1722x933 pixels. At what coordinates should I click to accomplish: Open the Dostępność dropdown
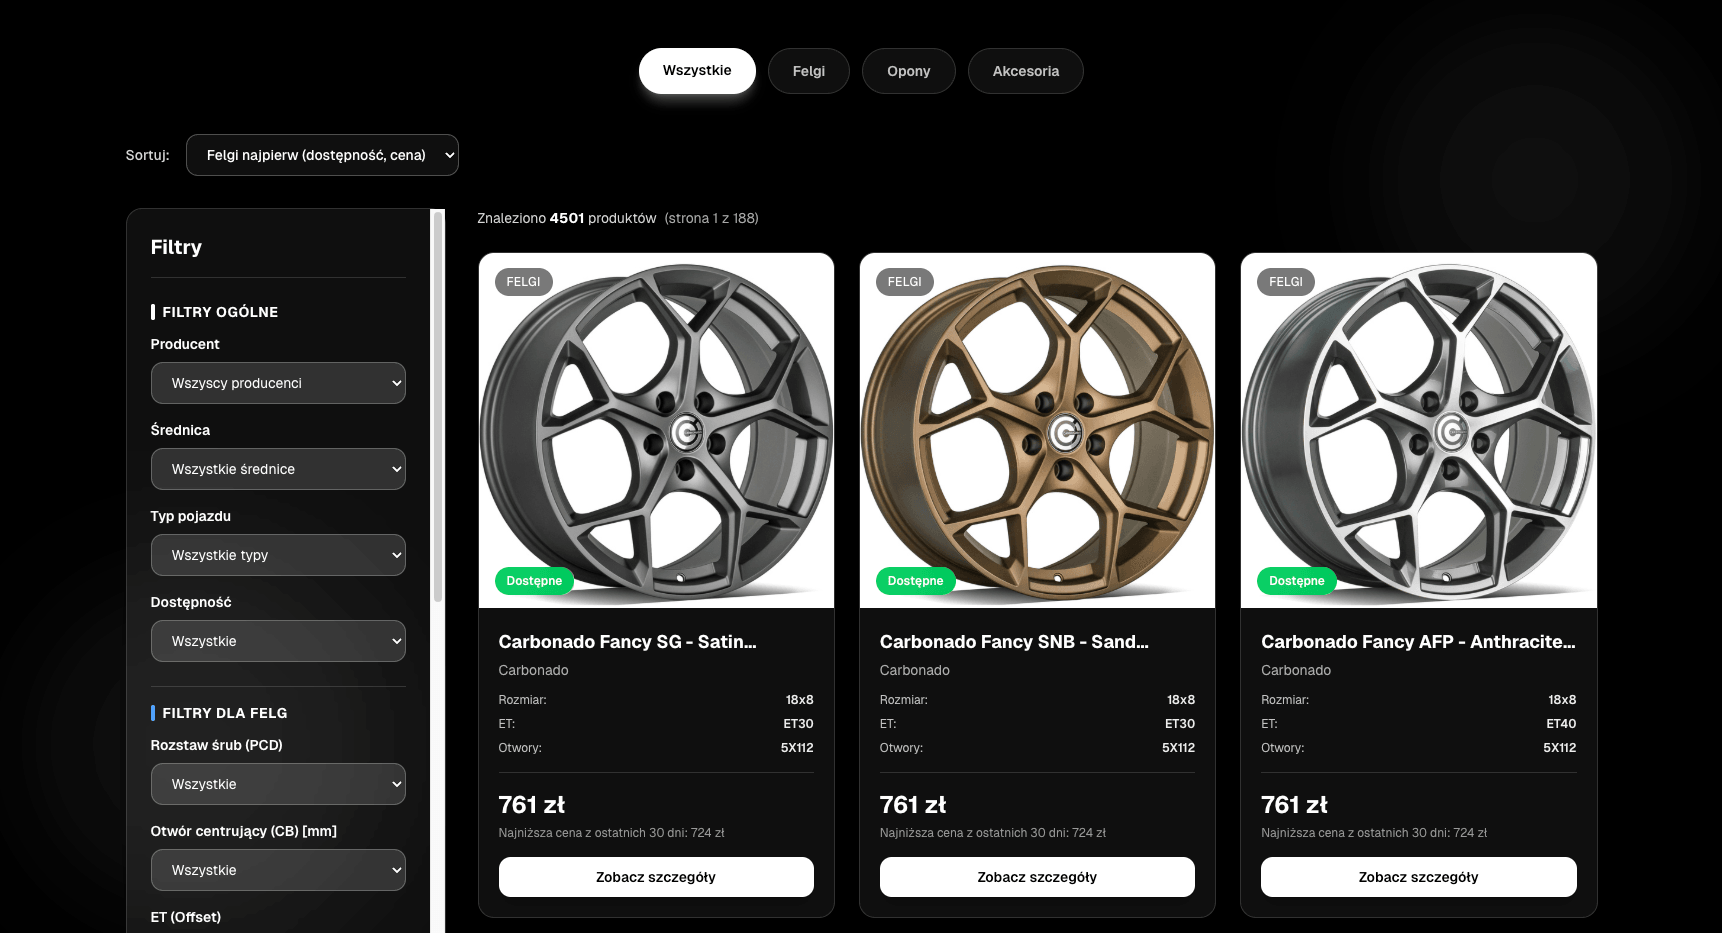coord(278,641)
